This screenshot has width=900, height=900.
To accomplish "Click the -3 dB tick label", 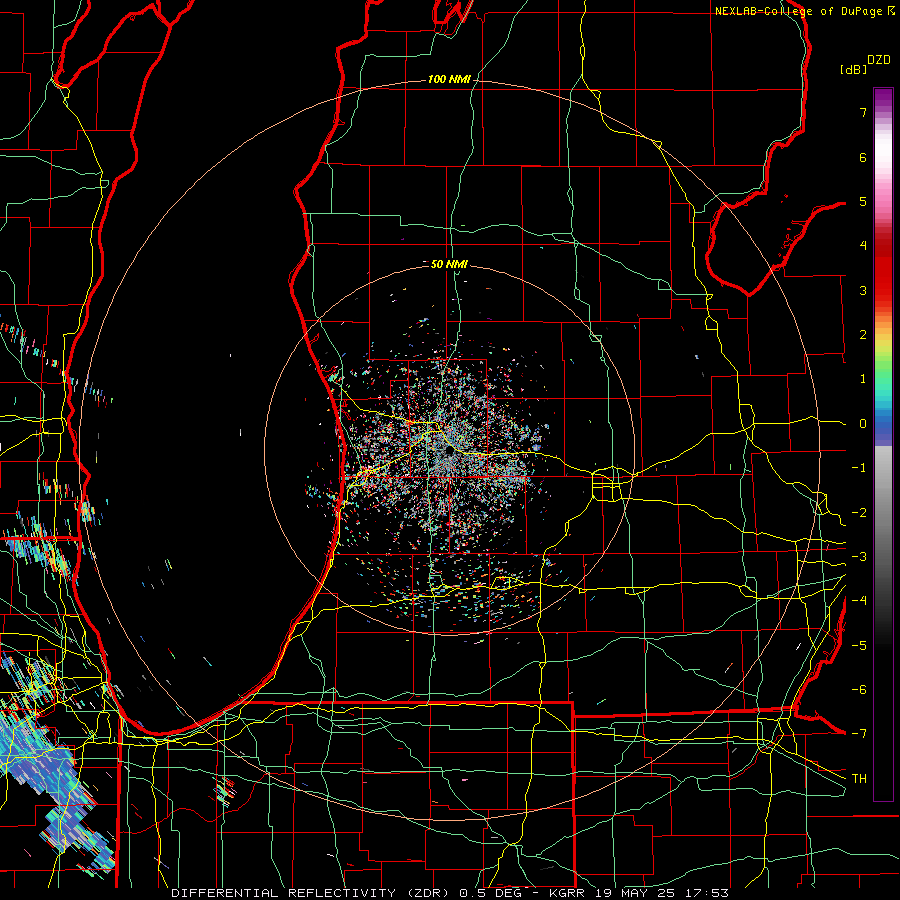I will [x=859, y=557].
